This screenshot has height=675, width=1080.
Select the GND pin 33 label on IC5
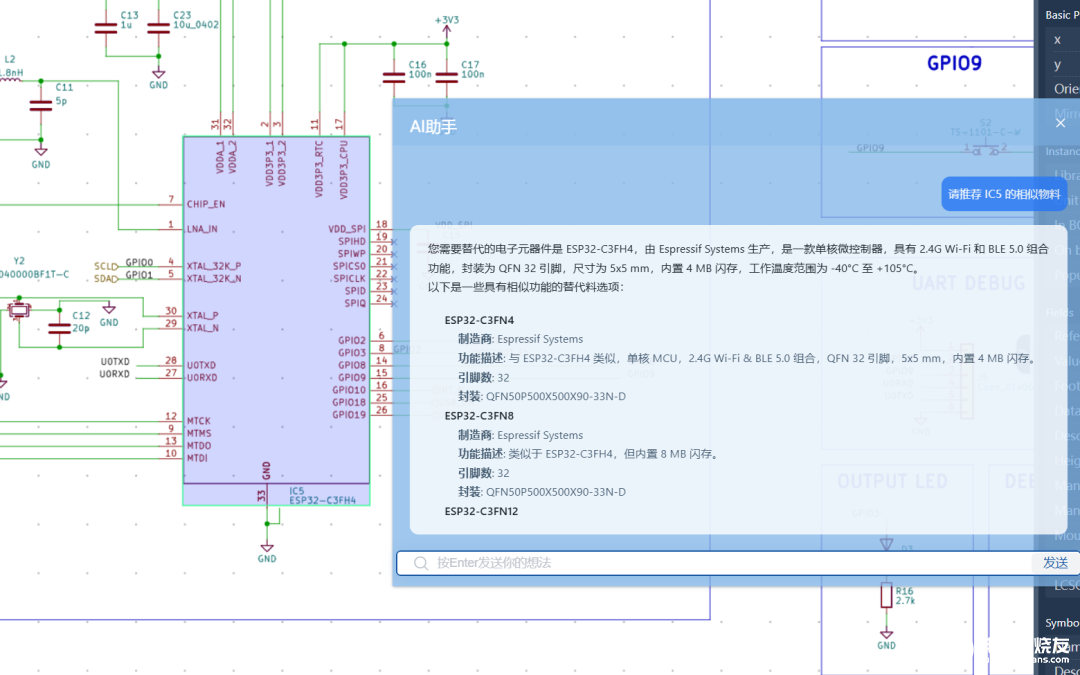click(267, 471)
